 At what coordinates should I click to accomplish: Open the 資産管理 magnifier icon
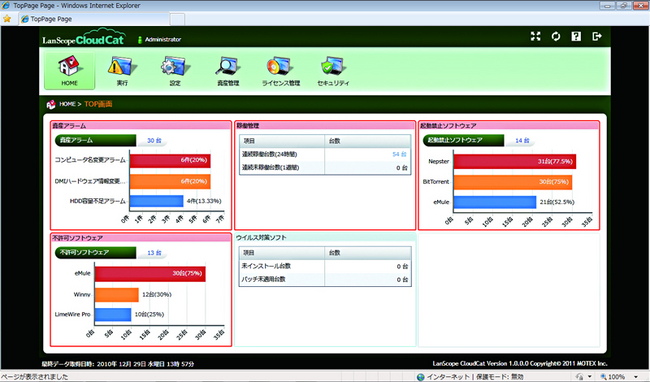pyautogui.click(x=228, y=70)
